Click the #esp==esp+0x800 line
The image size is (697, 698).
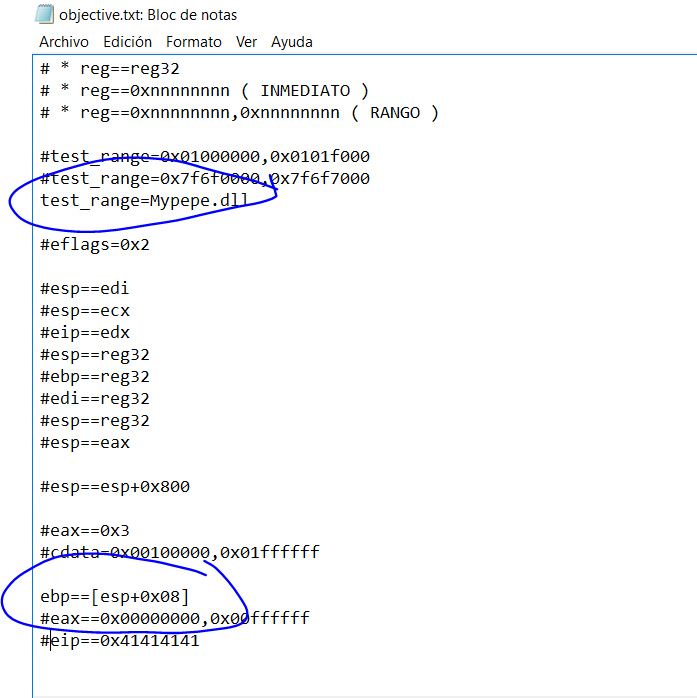[x=115, y=487]
